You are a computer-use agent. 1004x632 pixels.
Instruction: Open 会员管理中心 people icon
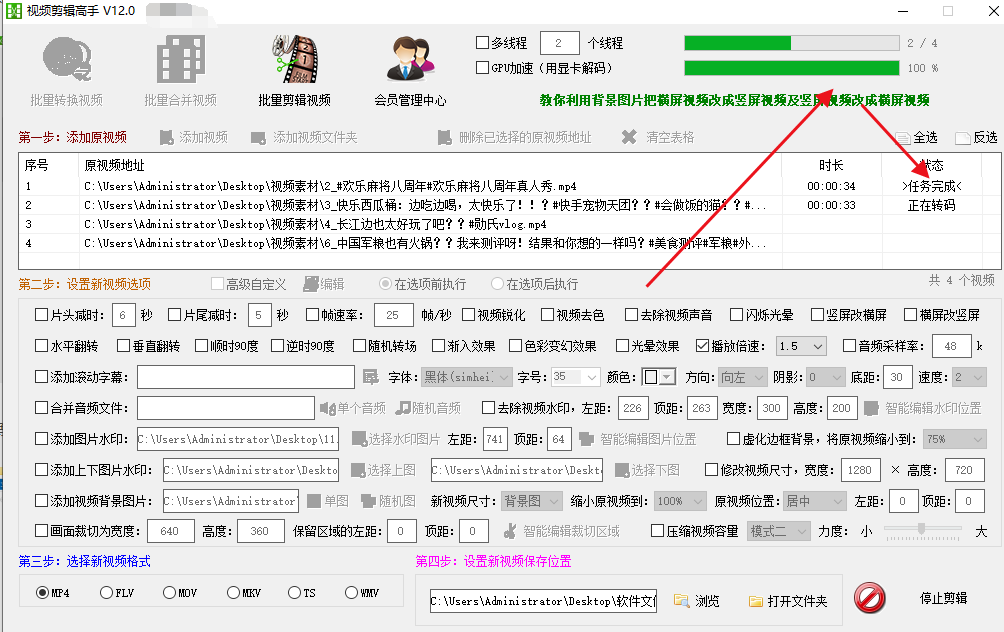pyautogui.click(x=410, y=59)
